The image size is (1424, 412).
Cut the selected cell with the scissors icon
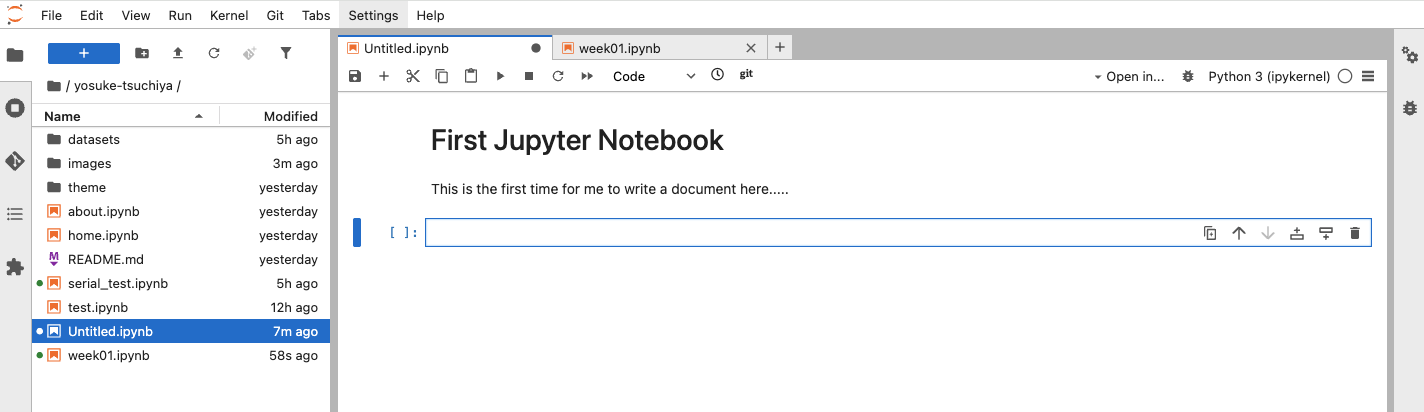(x=413, y=76)
